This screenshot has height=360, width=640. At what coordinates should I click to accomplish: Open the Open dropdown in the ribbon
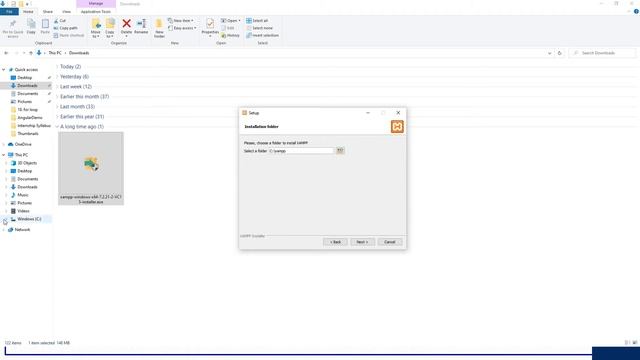click(231, 20)
